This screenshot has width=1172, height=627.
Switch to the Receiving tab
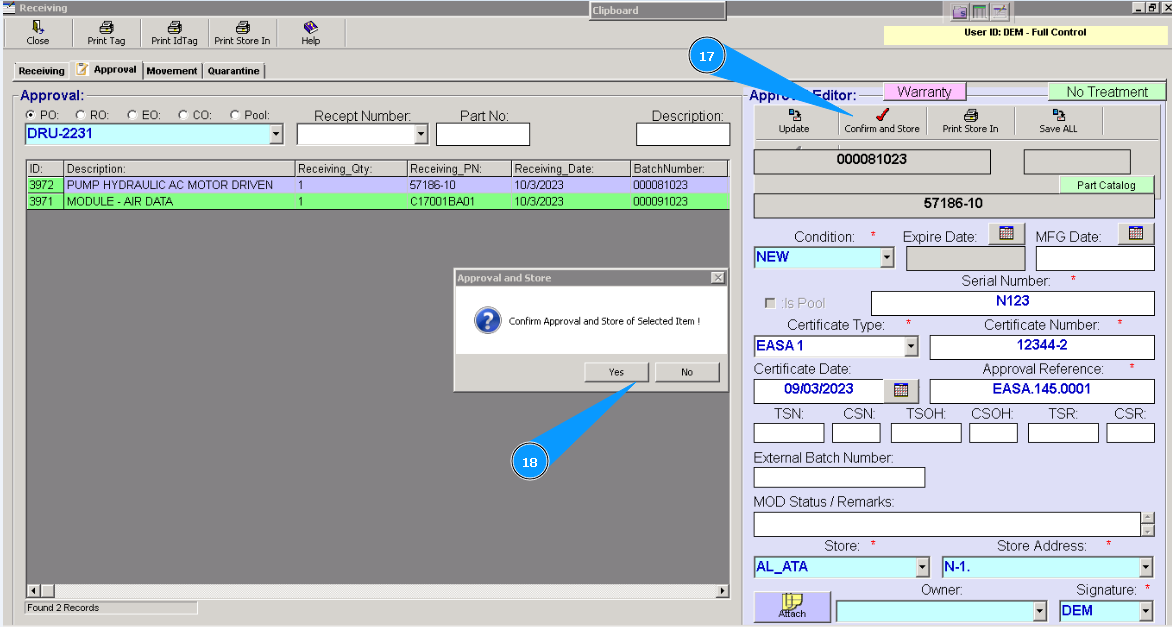click(41, 71)
